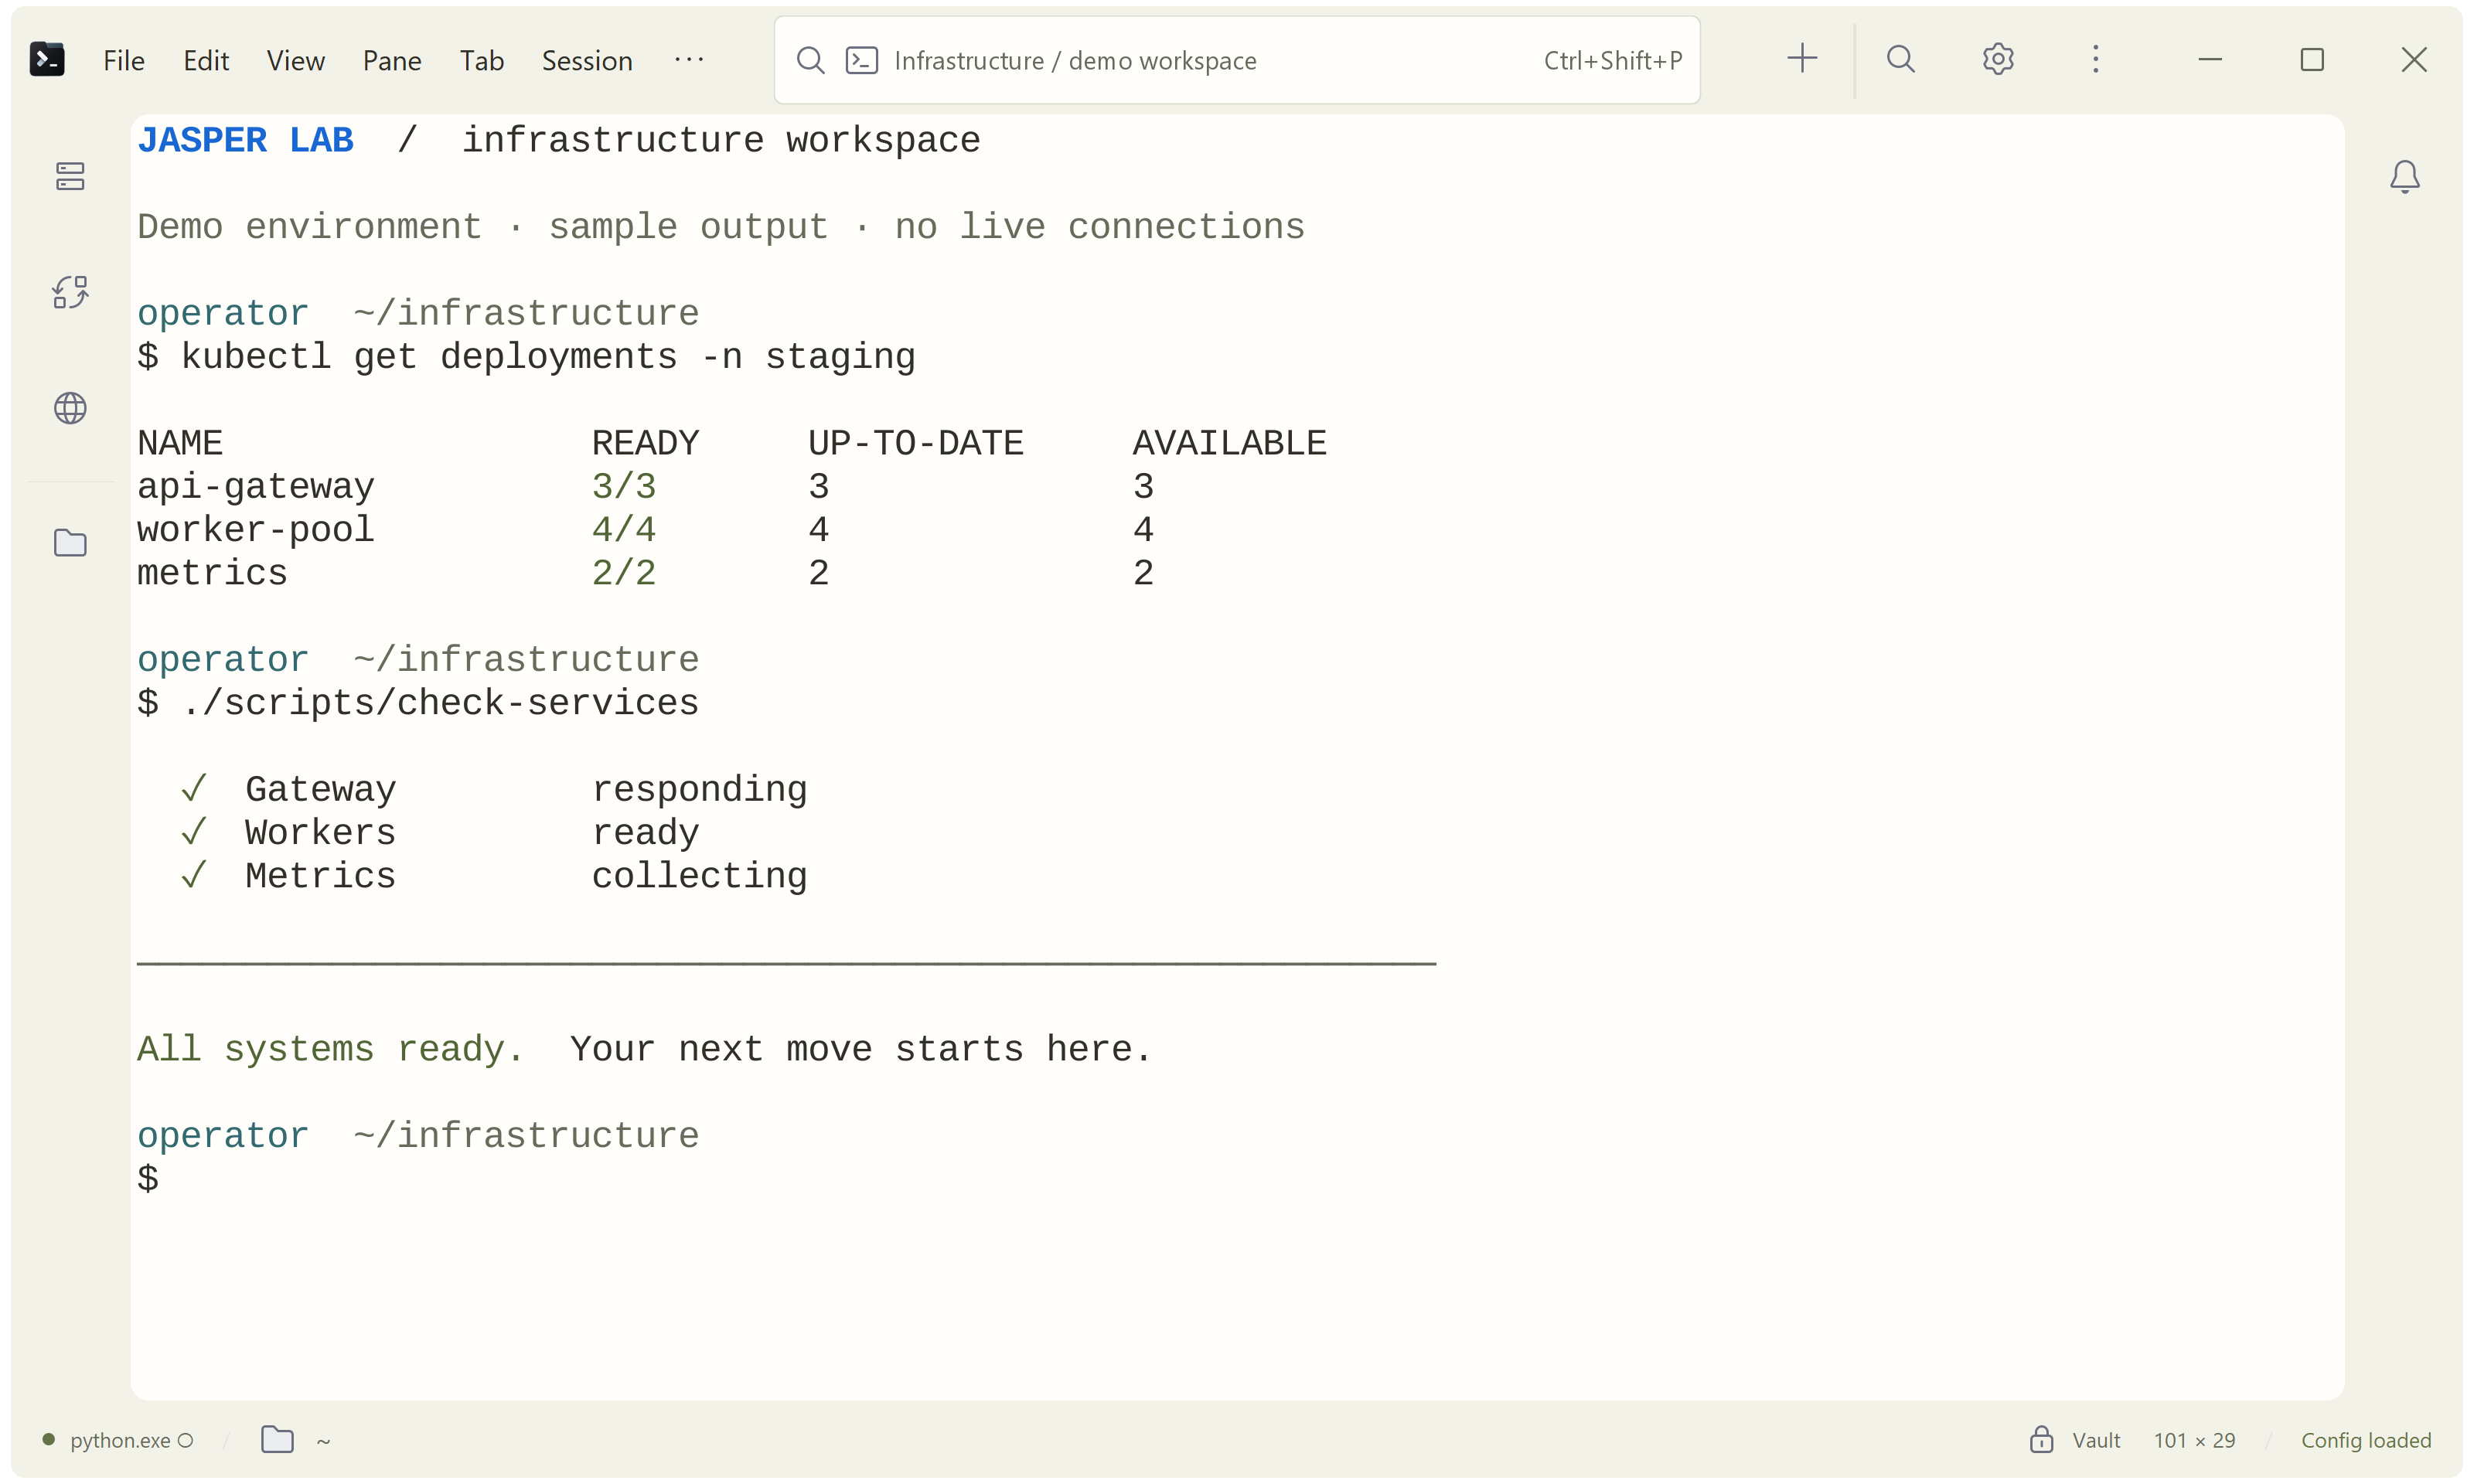Open settings via the gear icon
Viewport: 2474px width, 1484px height.
click(x=1998, y=59)
